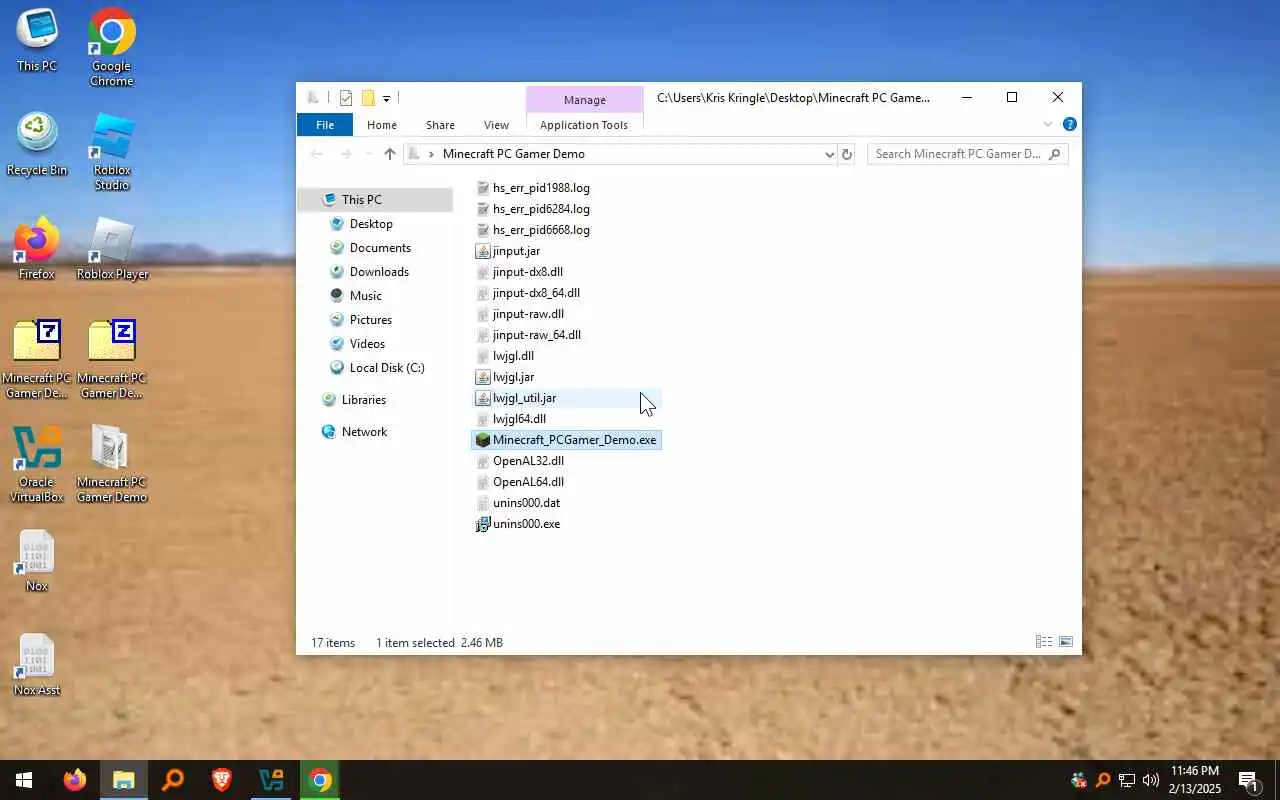Click New Folder quick access icon
1280x800 pixels.
click(368, 98)
